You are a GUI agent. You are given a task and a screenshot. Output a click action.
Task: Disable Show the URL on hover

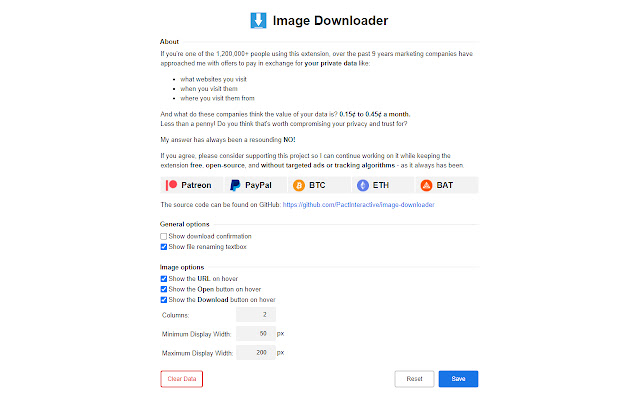pyautogui.click(x=164, y=279)
